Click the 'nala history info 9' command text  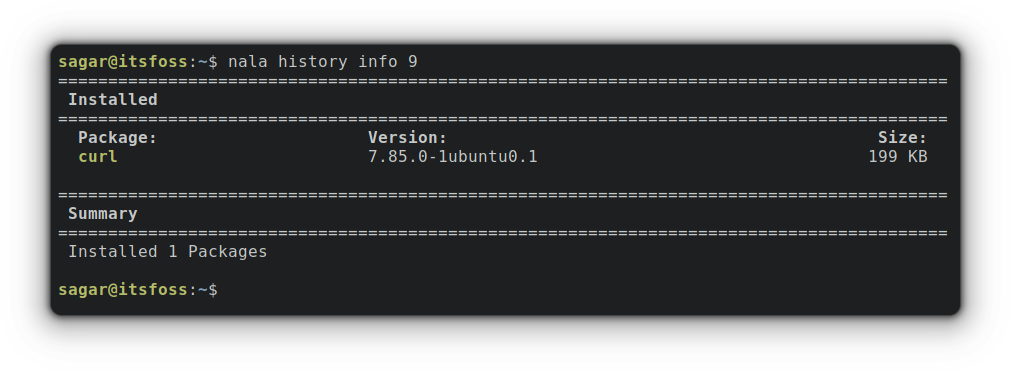tap(323, 62)
